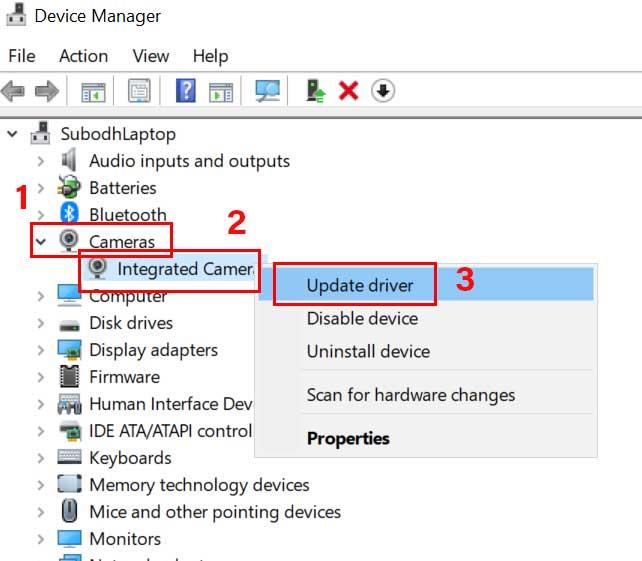Collapse the Cameras category
Viewport: 642px width, 561px height.
coord(40,241)
